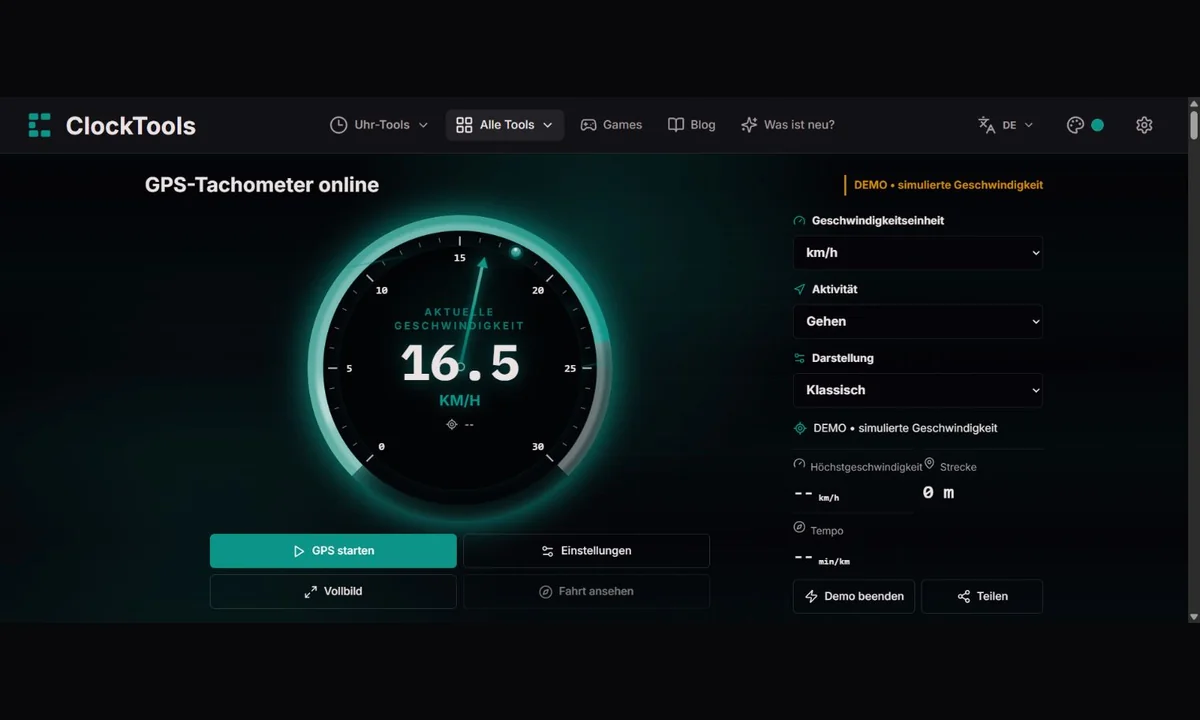Expand the language chevron next to DE
Image resolution: width=1200 pixels, height=720 pixels.
(x=1029, y=125)
